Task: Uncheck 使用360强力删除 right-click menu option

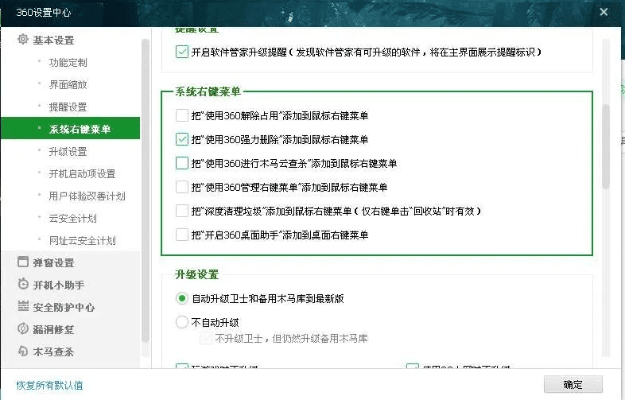Action: [182, 139]
